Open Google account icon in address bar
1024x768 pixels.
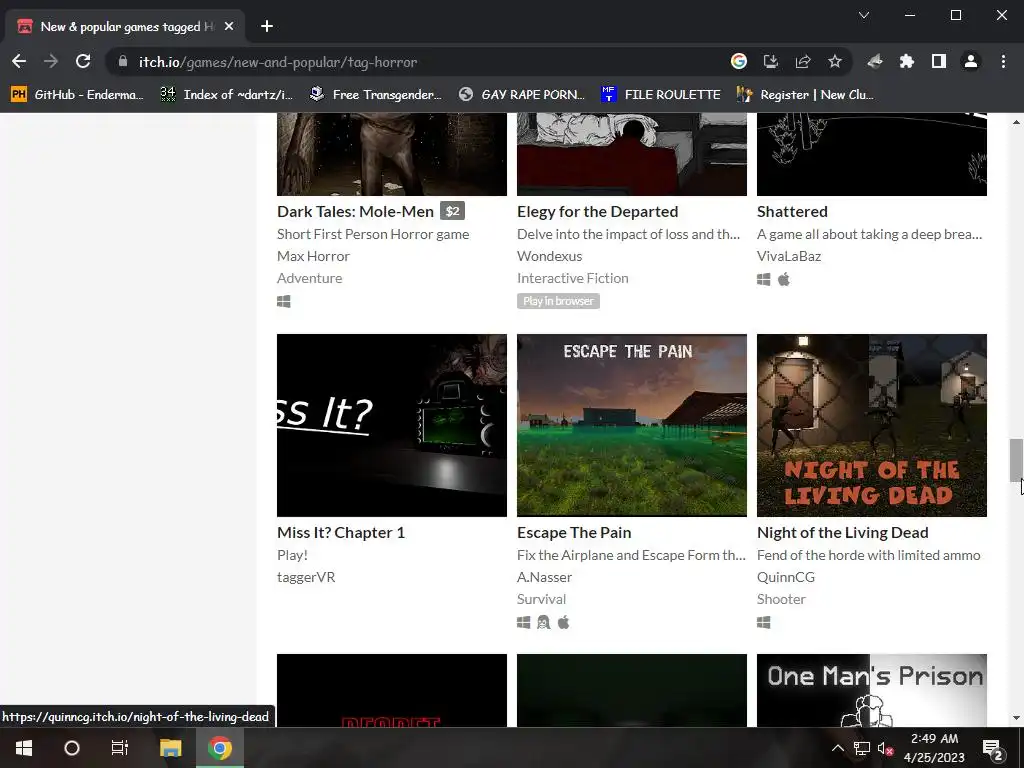(739, 61)
